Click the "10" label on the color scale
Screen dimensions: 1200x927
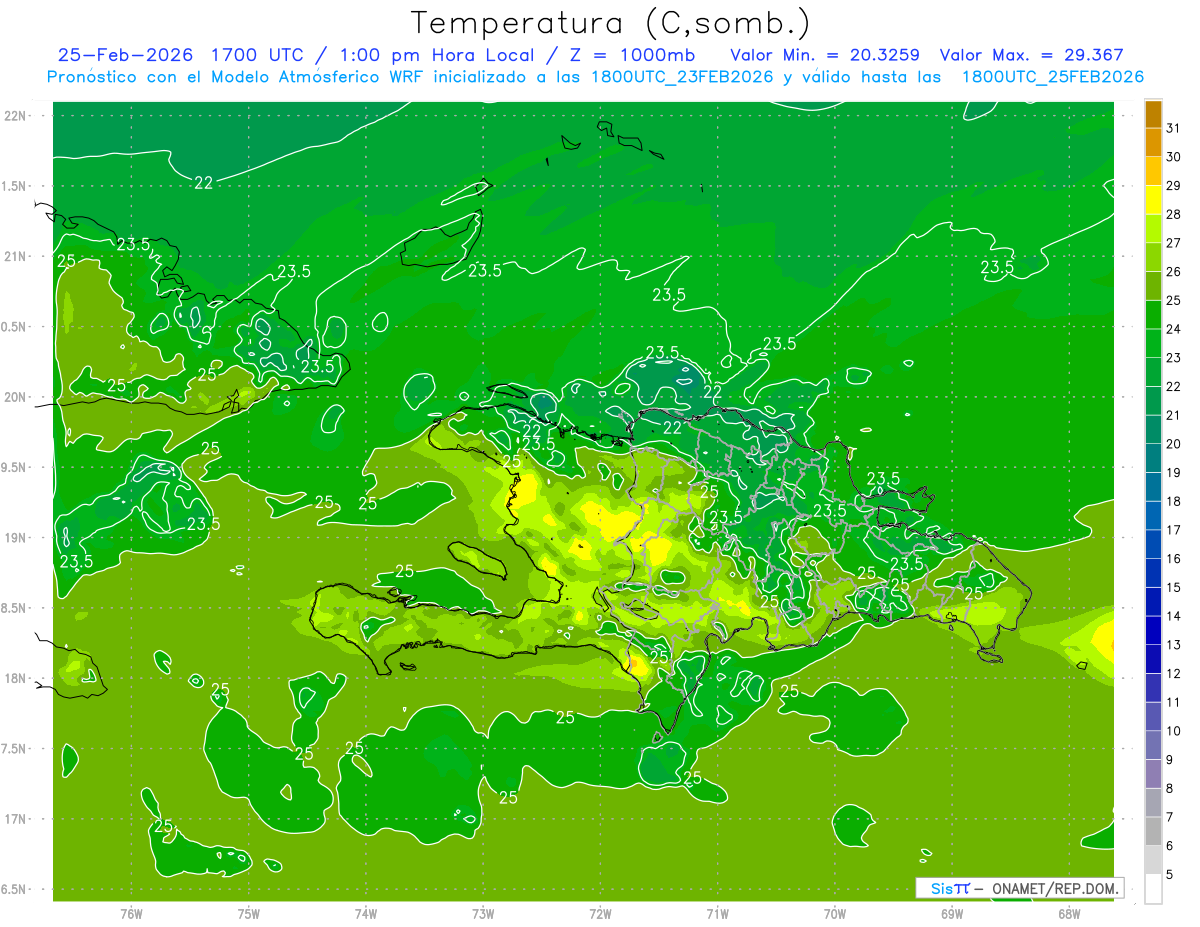pos(1174,731)
